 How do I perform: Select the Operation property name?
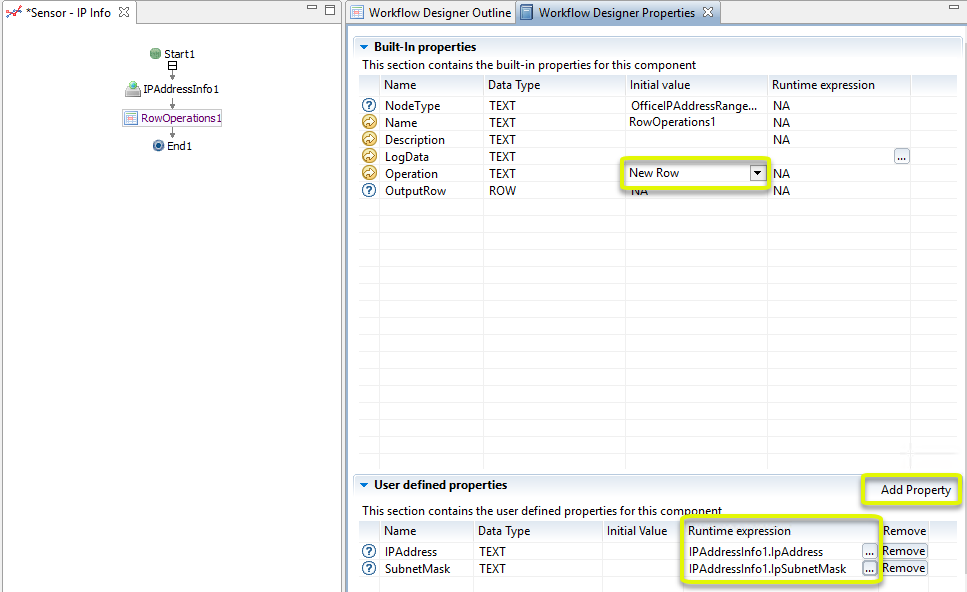[411, 174]
